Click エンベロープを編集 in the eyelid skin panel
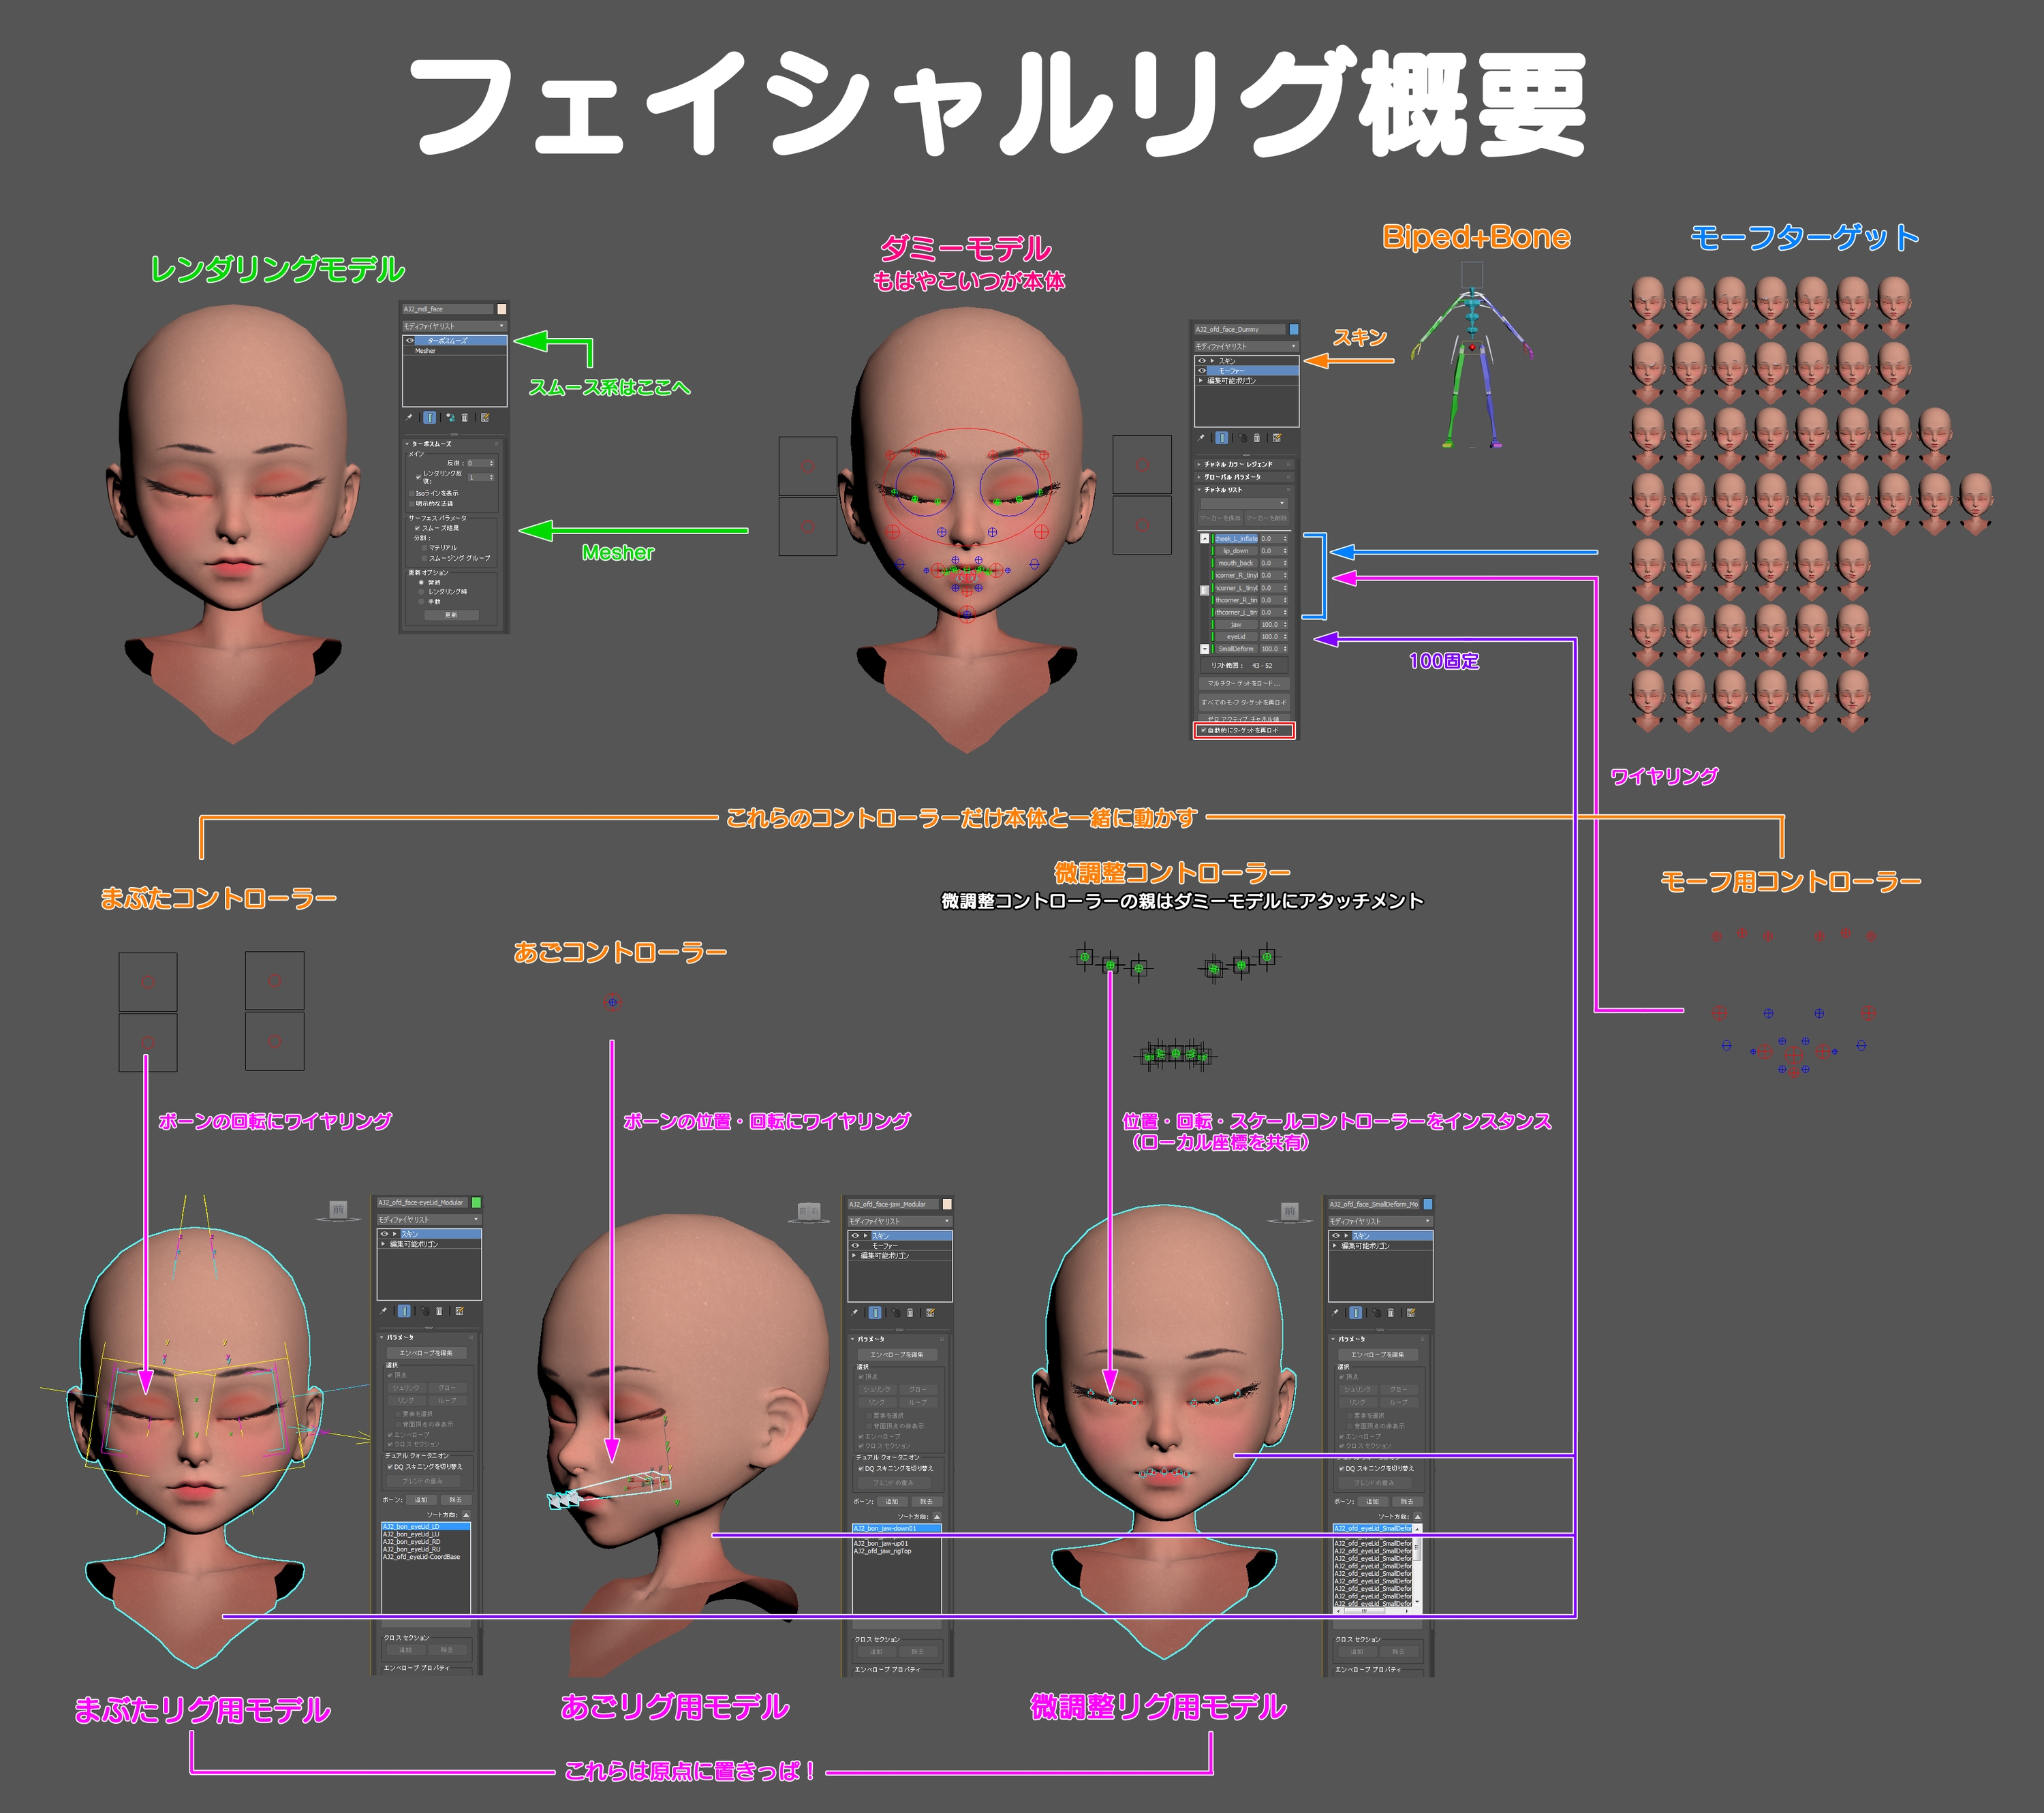Viewport: 2044px width, 1813px height. (x=427, y=1353)
